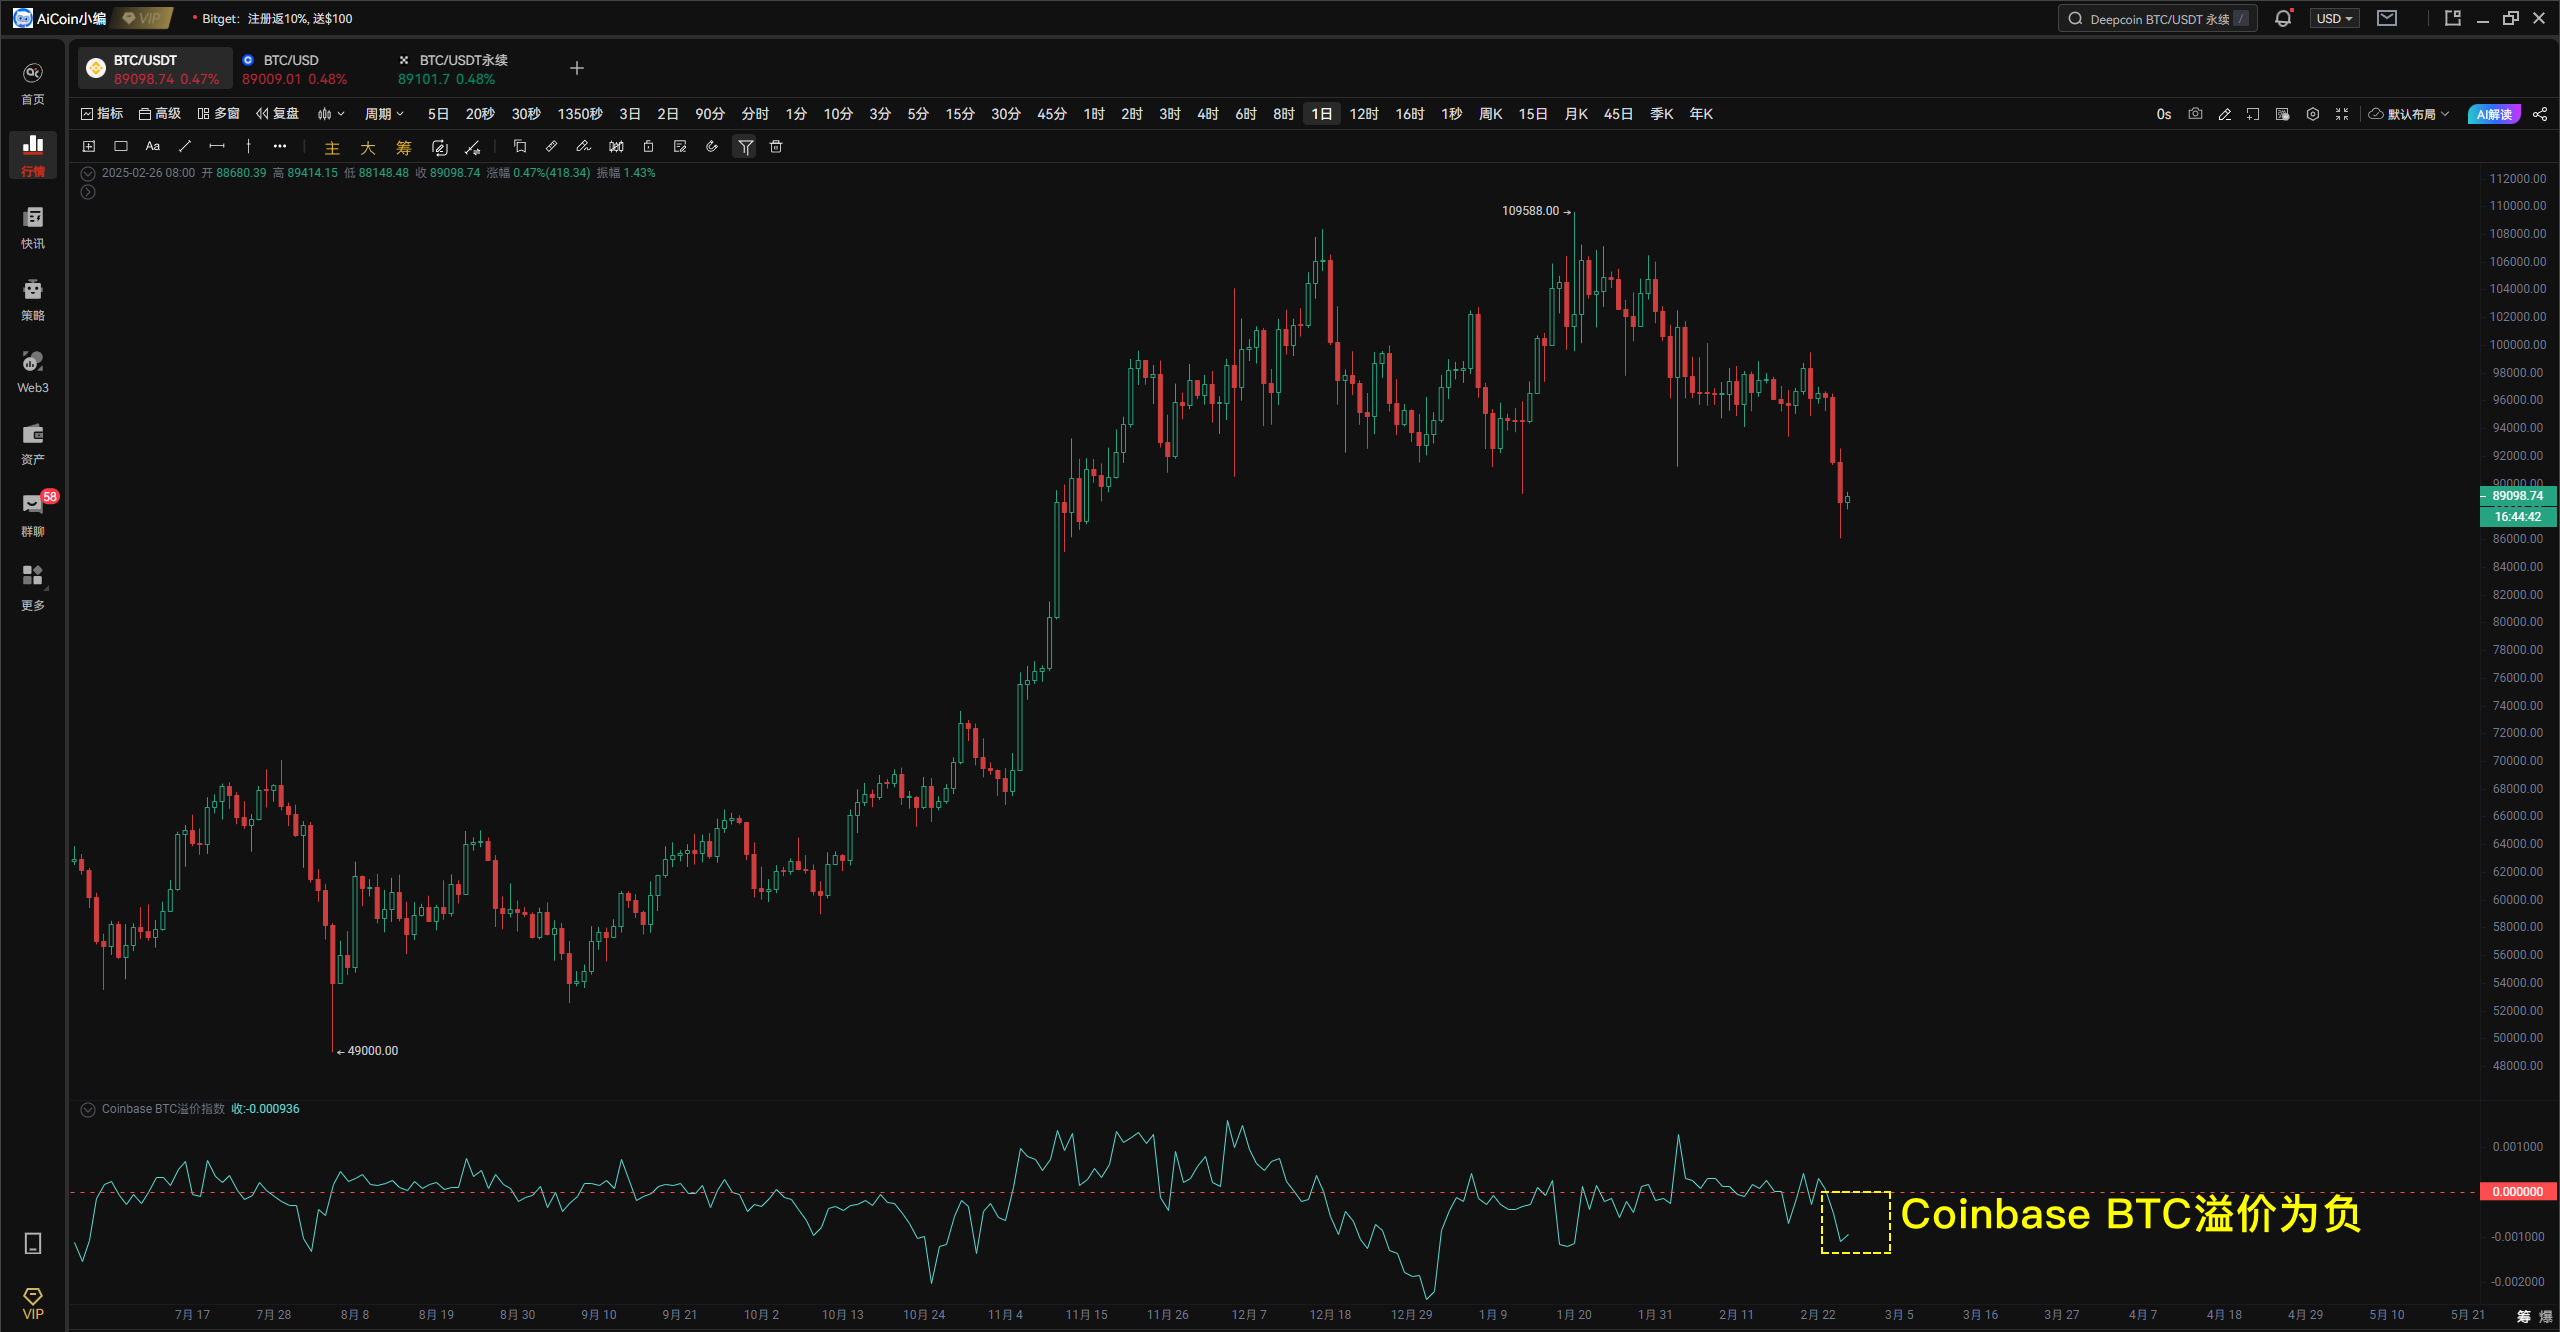Viewport: 2560px width, 1332px height.
Task: Toggle the lock drawings icon
Action: (x=648, y=146)
